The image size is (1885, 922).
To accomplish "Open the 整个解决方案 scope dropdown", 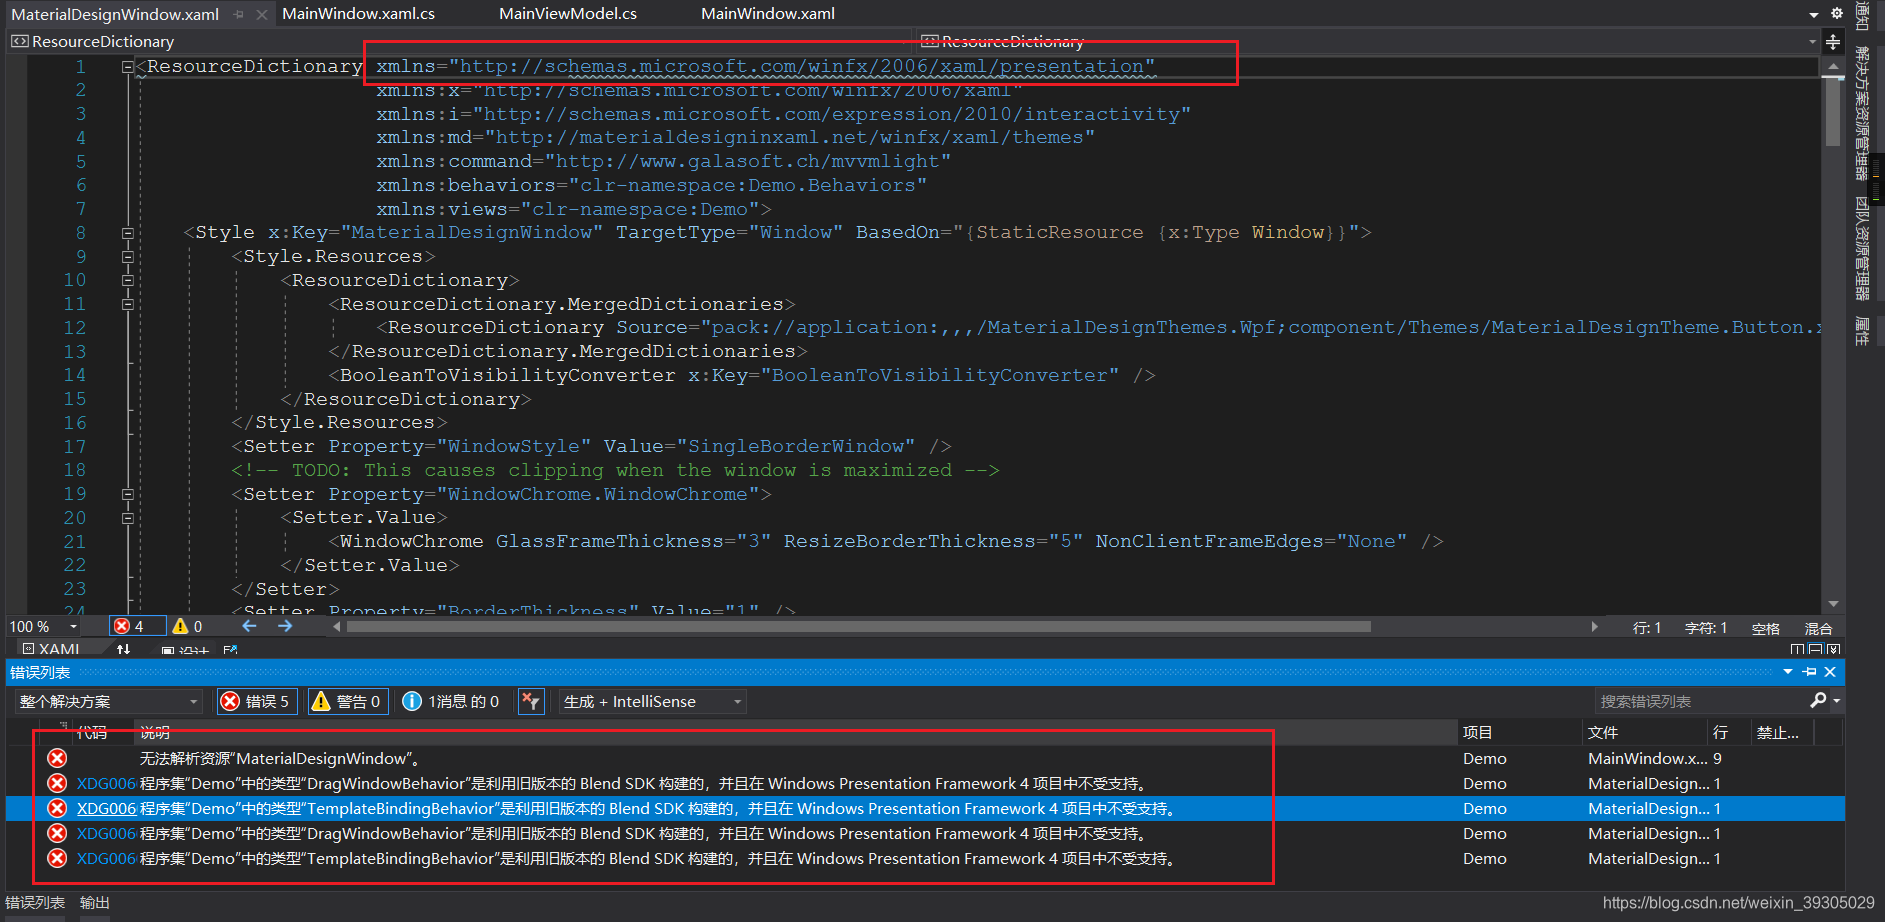I will click(x=108, y=701).
